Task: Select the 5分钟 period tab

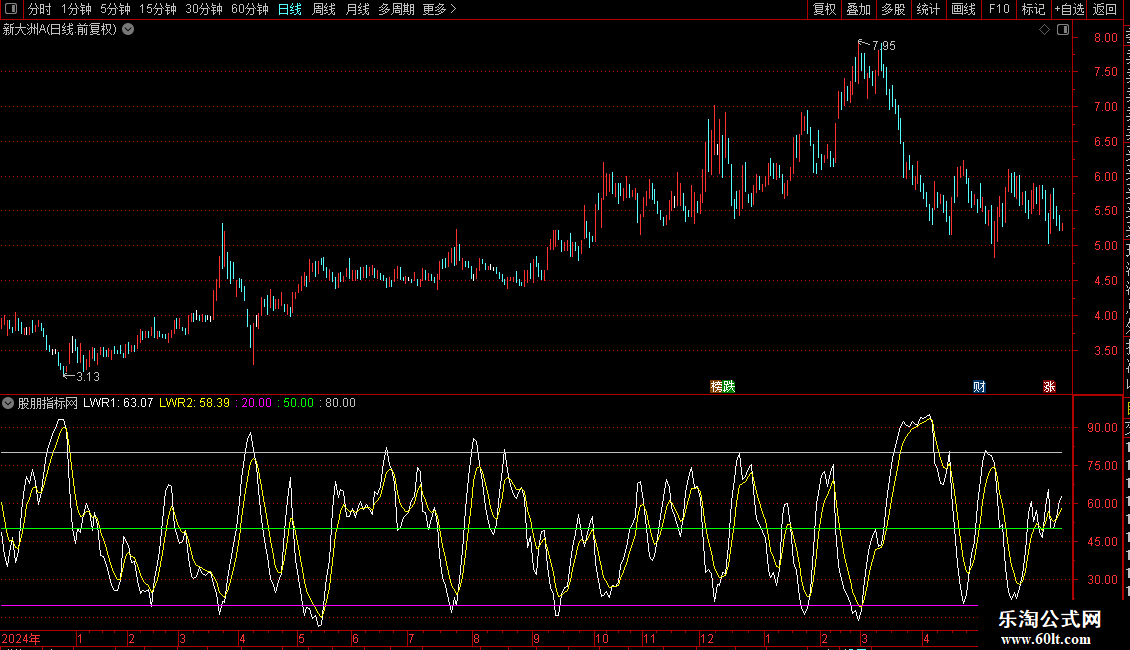Action: (x=115, y=9)
